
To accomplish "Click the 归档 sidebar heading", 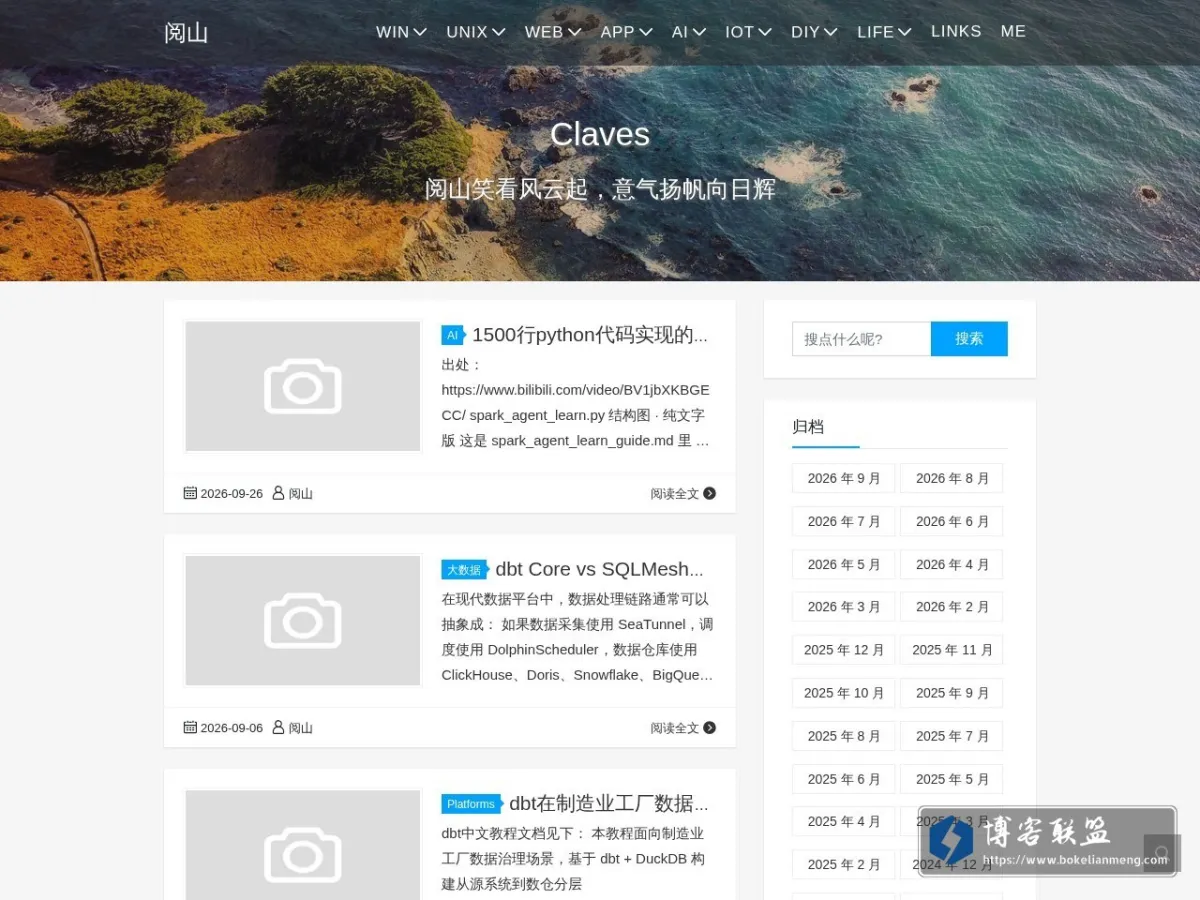I will [x=808, y=427].
